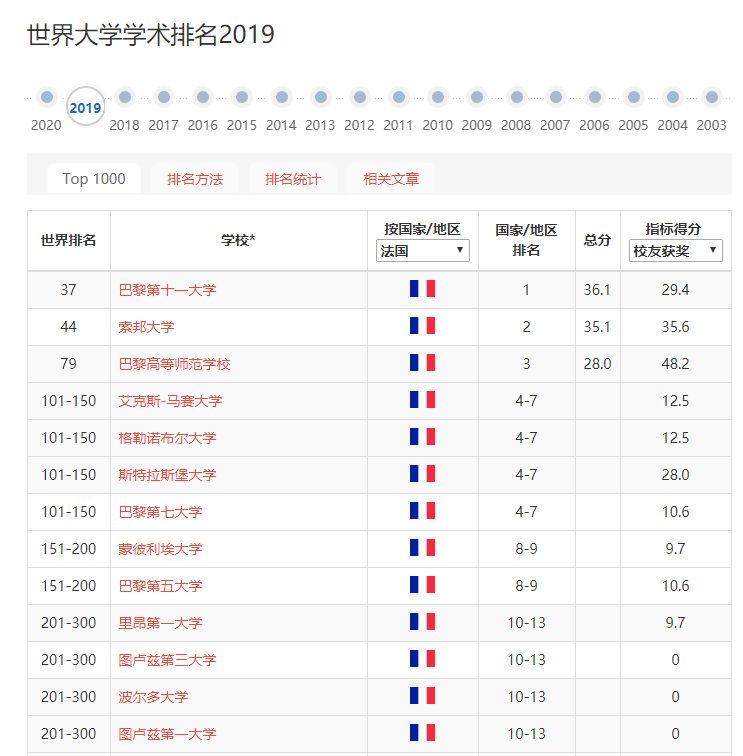Open 波尔多大学 link
The image size is (743, 756).
tap(153, 697)
